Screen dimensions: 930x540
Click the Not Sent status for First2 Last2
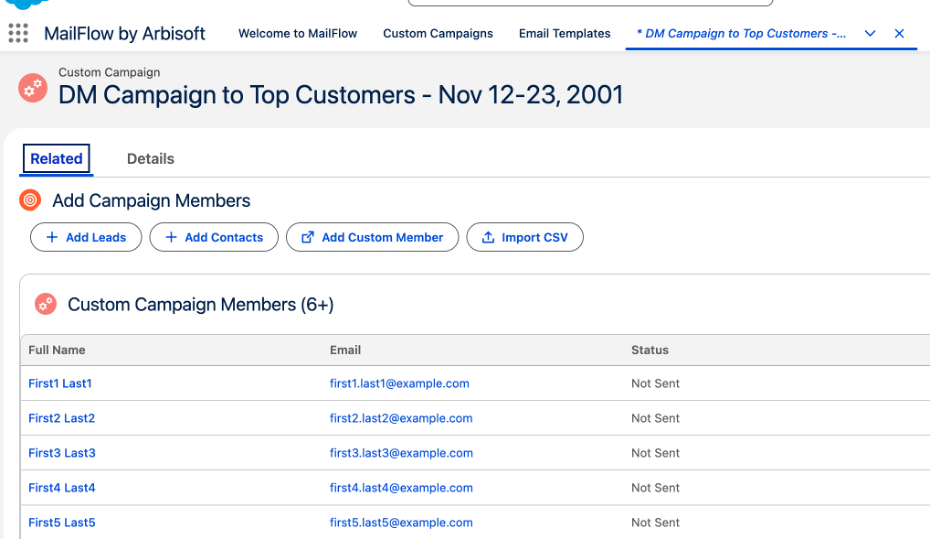coord(655,418)
